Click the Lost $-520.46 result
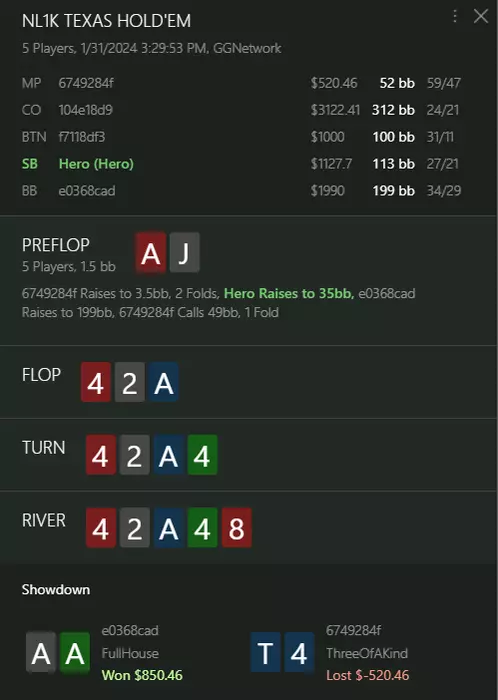This screenshot has height=700, width=498. 367,675
